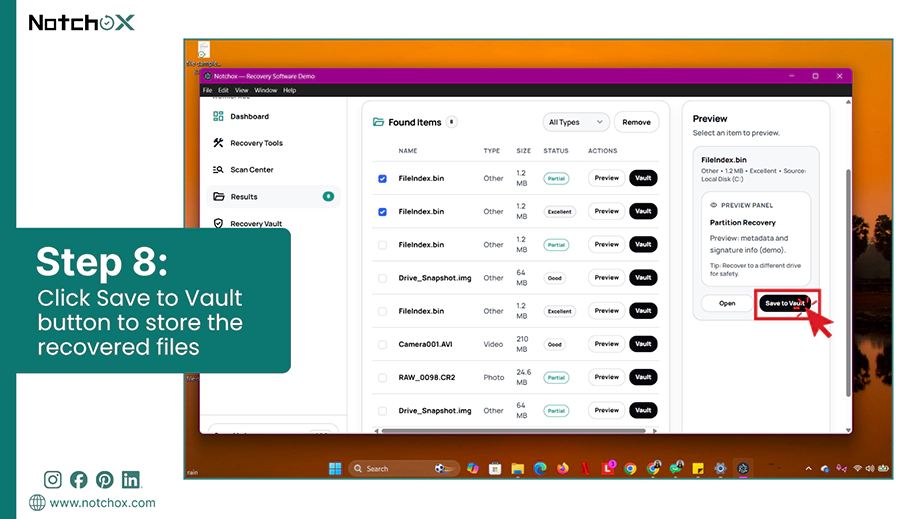Send RAW_0098.CR2 to Vault
This screenshot has height=519, width=922.
[x=643, y=377]
